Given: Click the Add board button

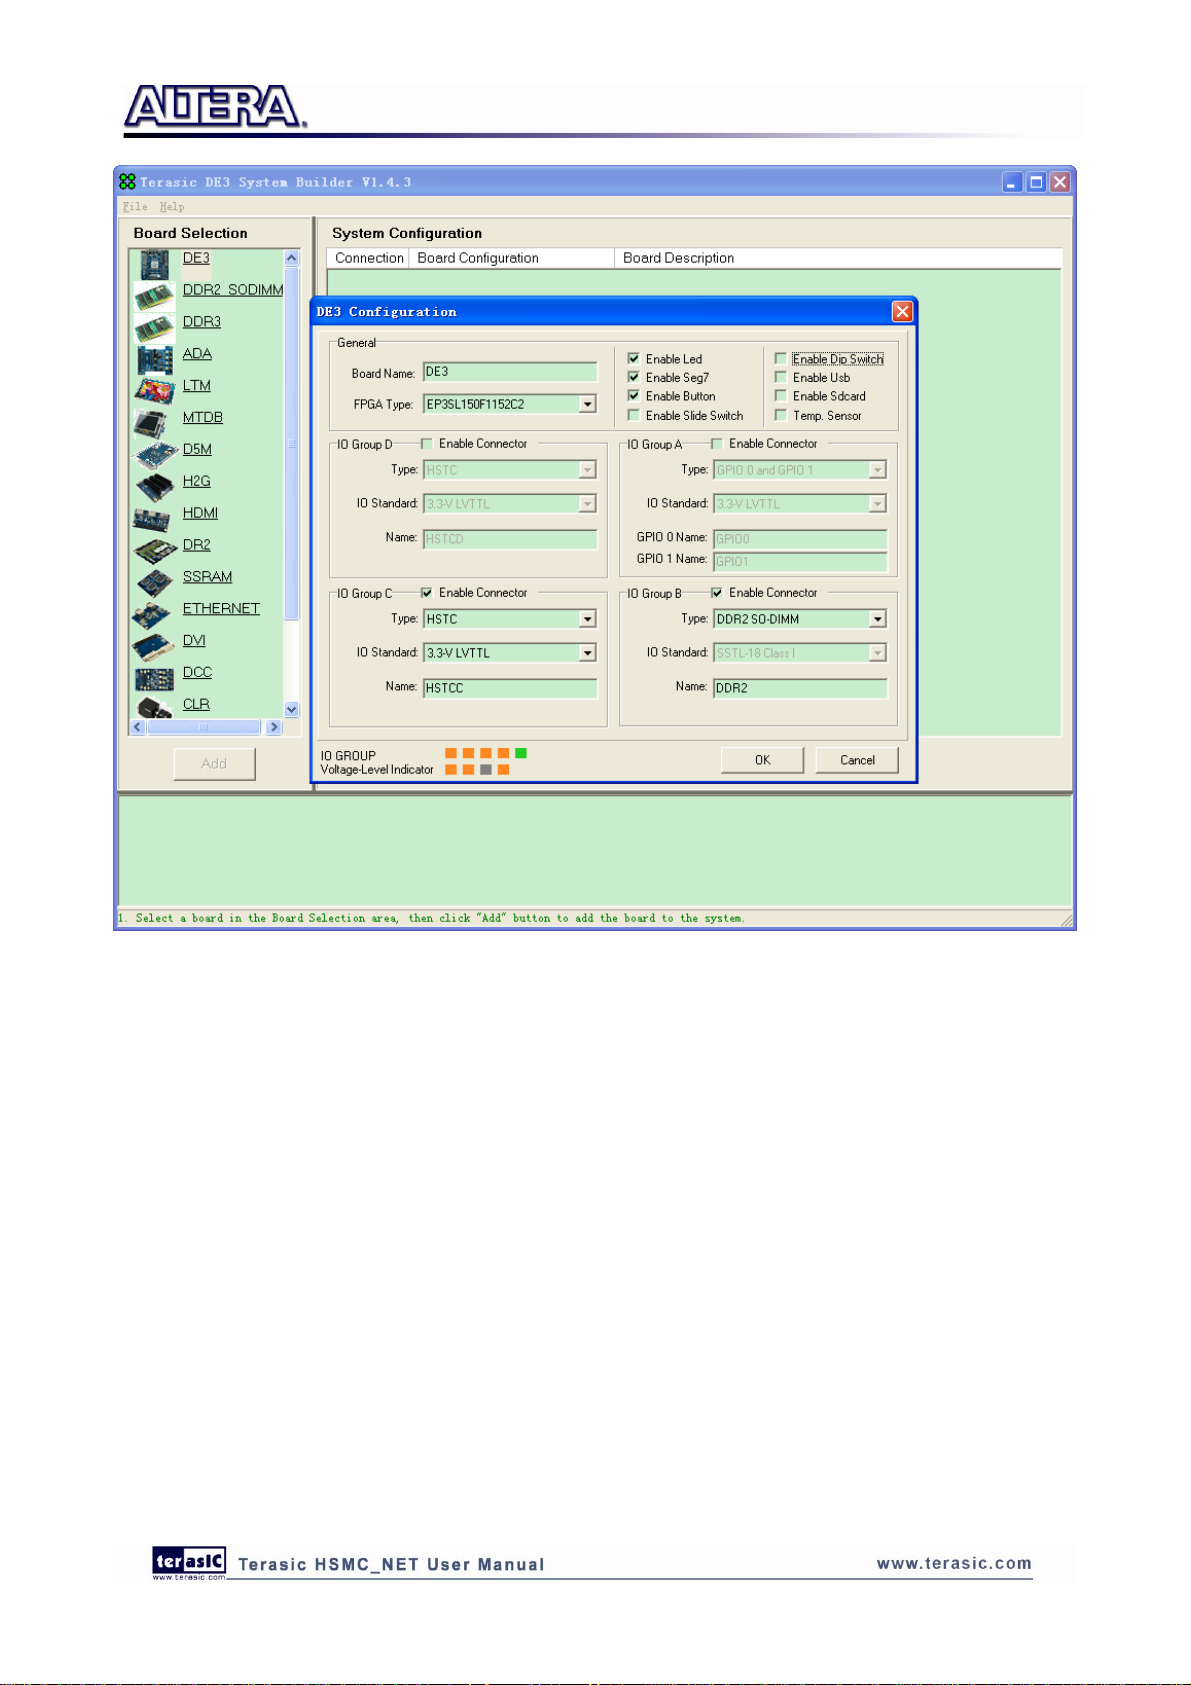Looking at the screenshot, I should pos(214,763).
